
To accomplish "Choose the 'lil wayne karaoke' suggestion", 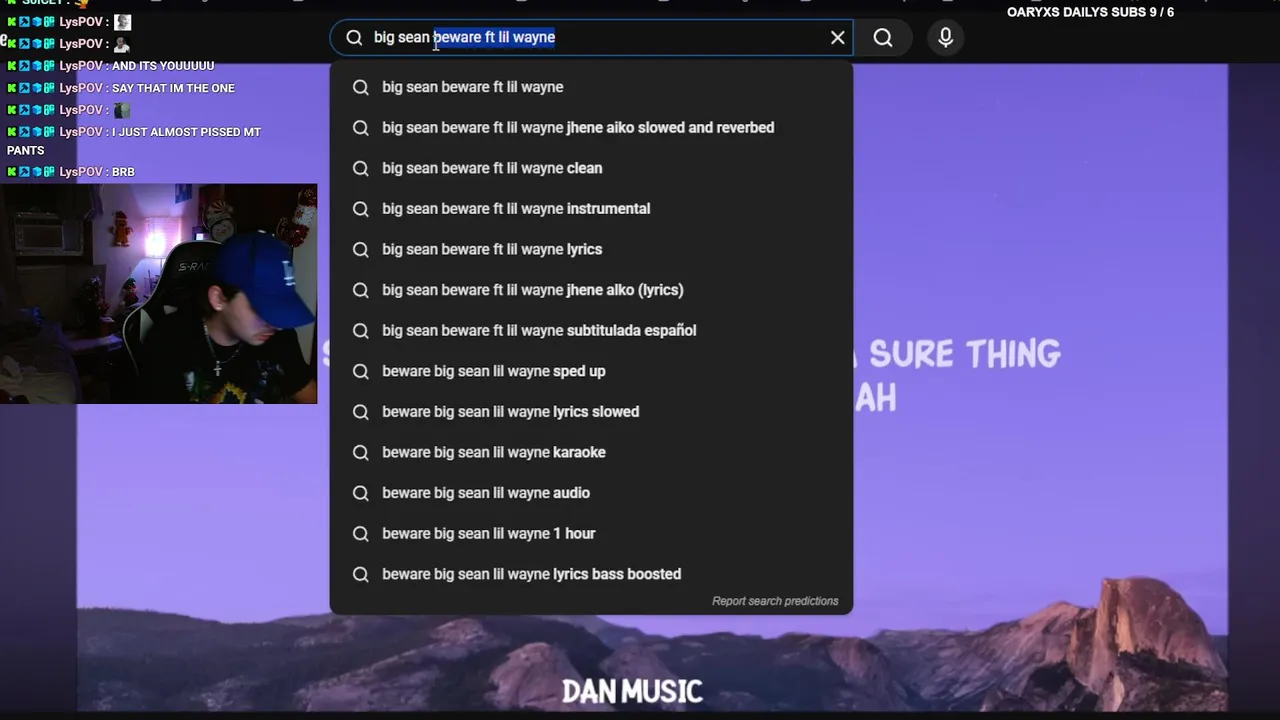I will coord(591,452).
